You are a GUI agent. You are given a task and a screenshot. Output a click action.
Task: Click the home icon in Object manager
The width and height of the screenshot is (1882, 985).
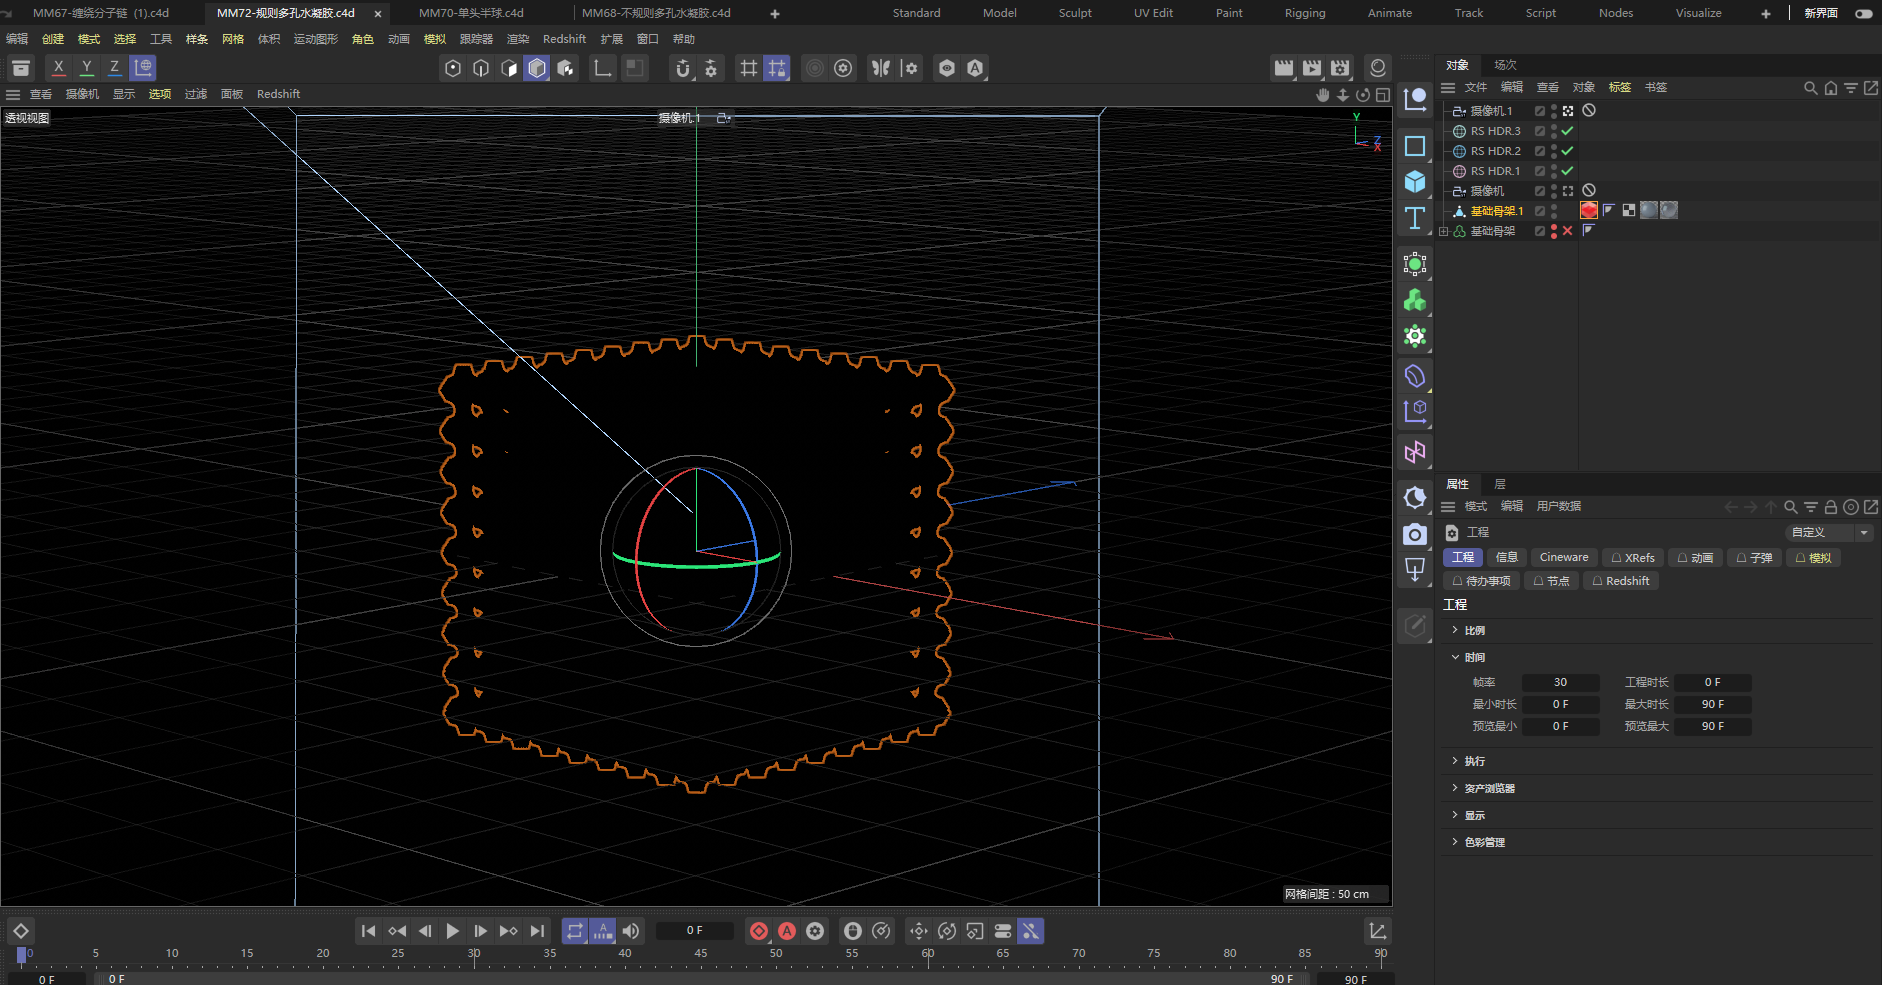click(x=1831, y=88)
